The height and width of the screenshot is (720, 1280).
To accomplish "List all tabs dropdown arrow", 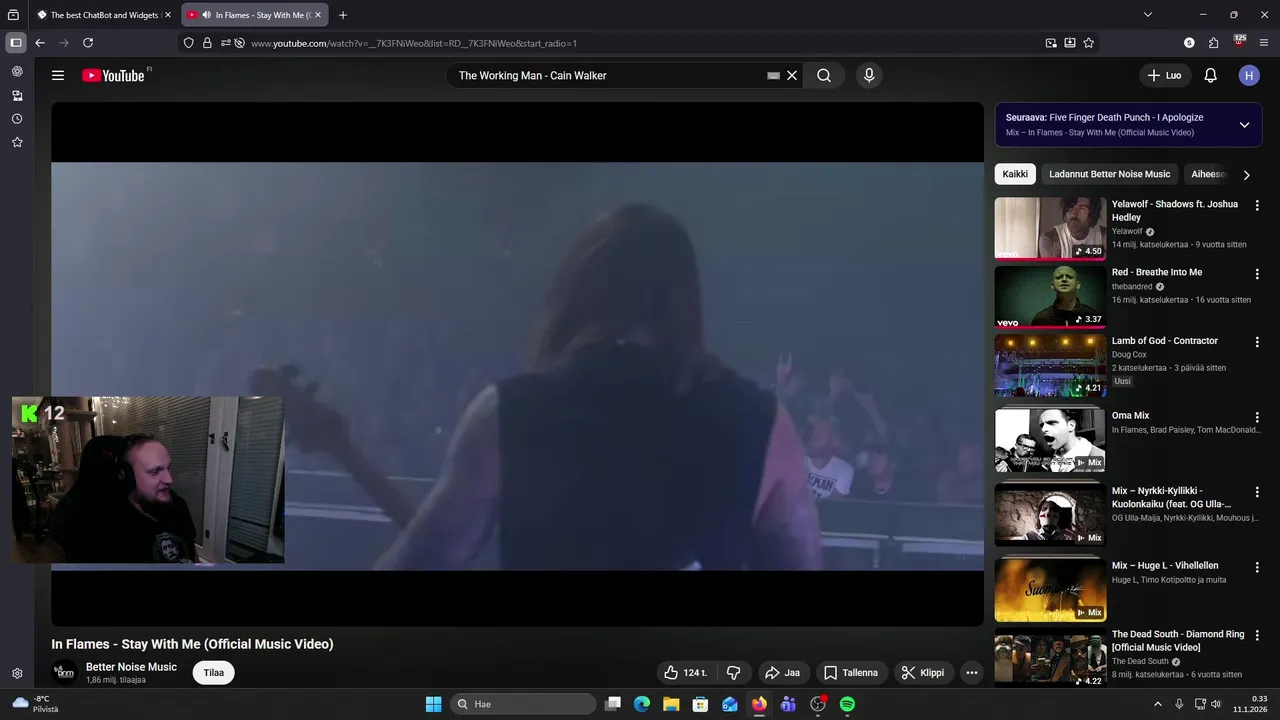I will tap(1148, 15).
